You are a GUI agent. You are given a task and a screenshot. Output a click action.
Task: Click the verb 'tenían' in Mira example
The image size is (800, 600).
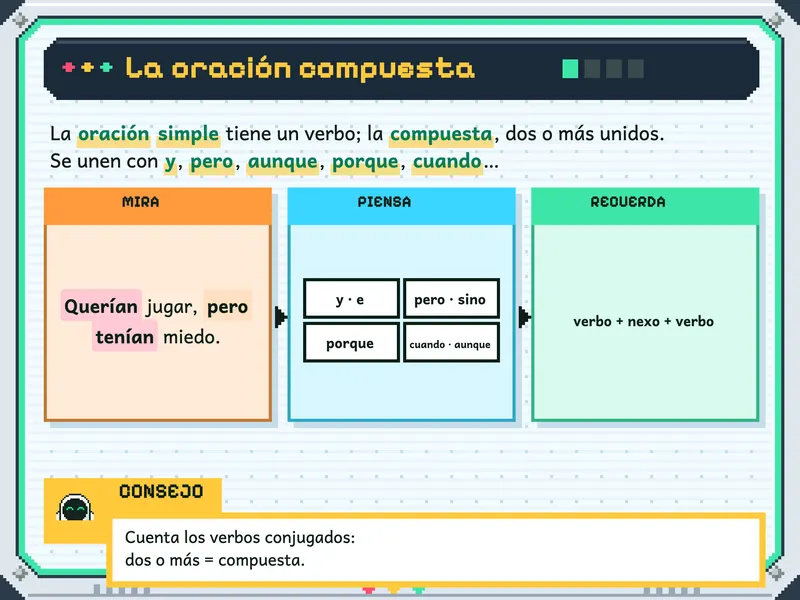pos(124,337)
